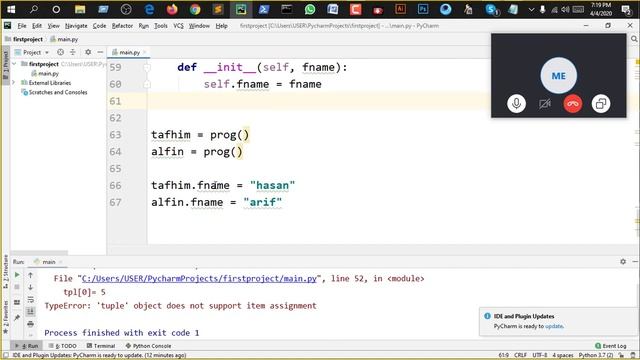Image resolution: width=640 pixels, height=360 pixels.
Task: Click the ME avatar in call overlay
Action: coord(558,76)
